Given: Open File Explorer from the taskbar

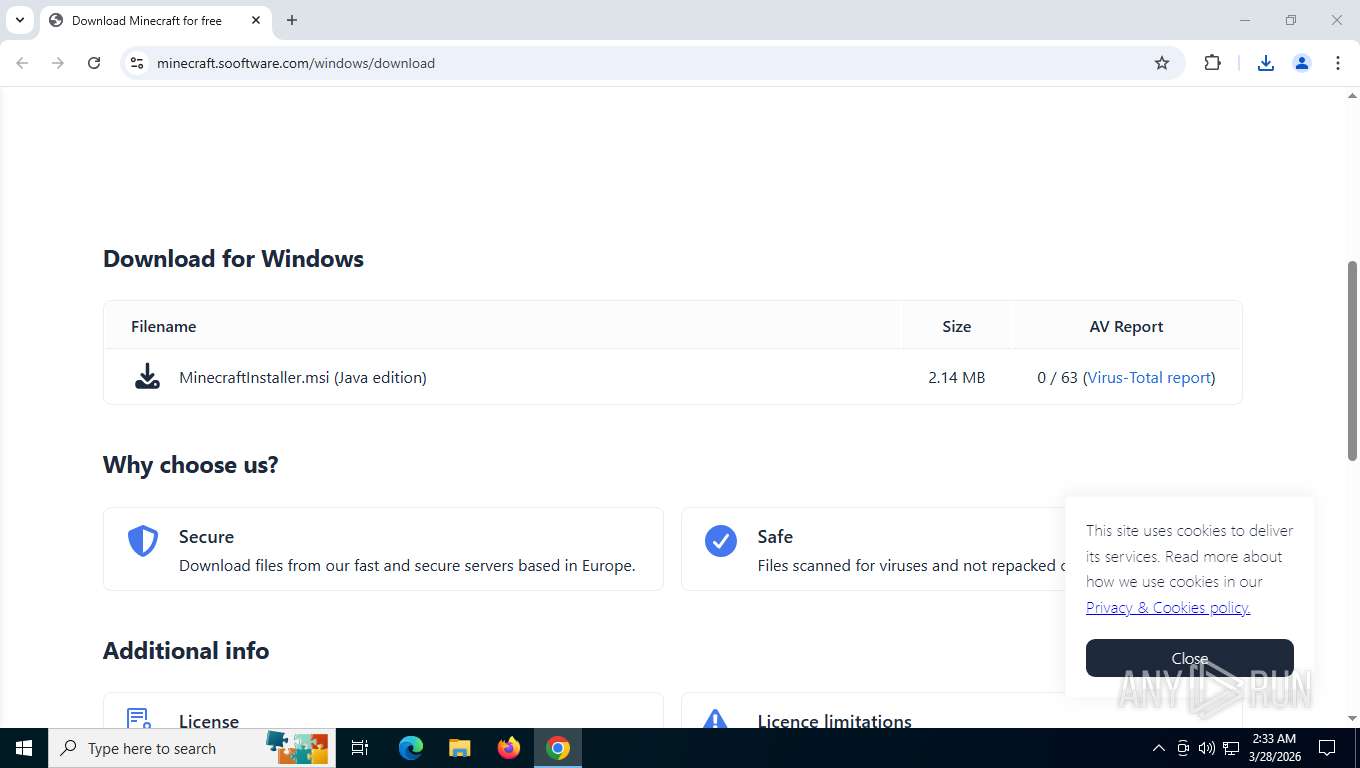Looking at the screenshot, I should pos(459,748).
